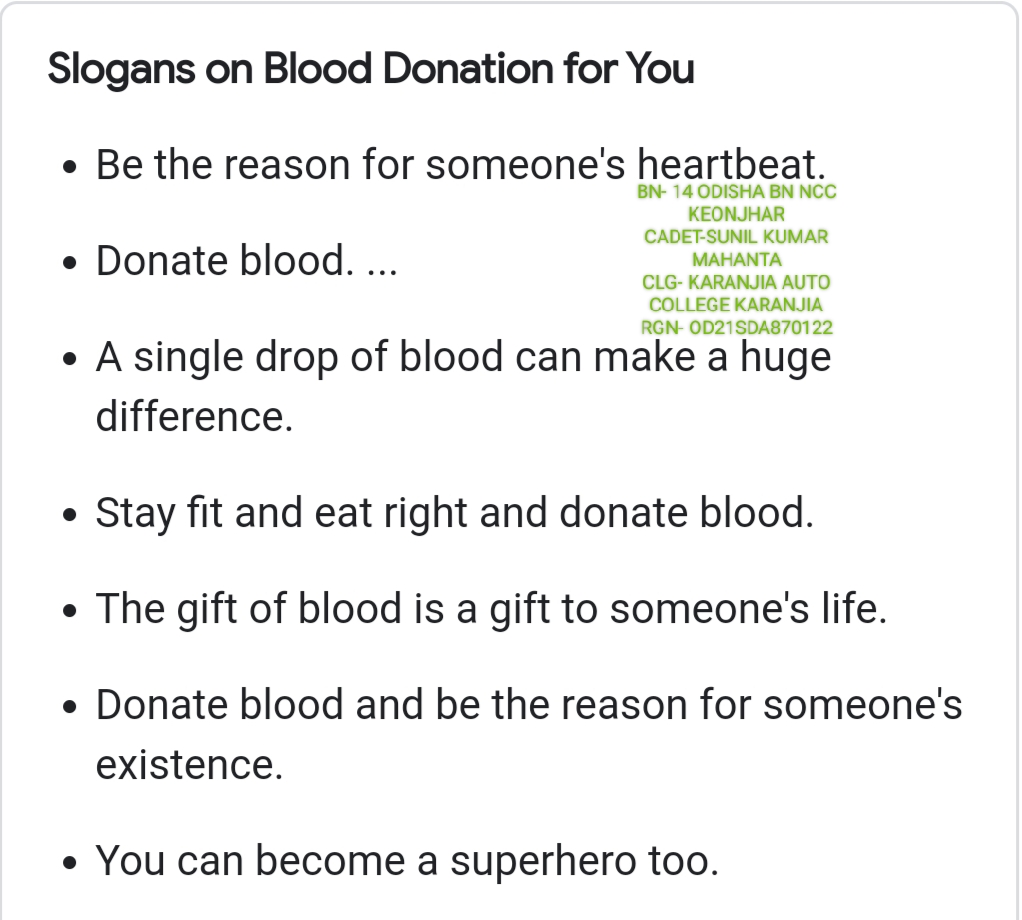Click the green 'CADET-SUNIL KUMAR' watermark line
1022x920 pixels.
coord(736,237)
